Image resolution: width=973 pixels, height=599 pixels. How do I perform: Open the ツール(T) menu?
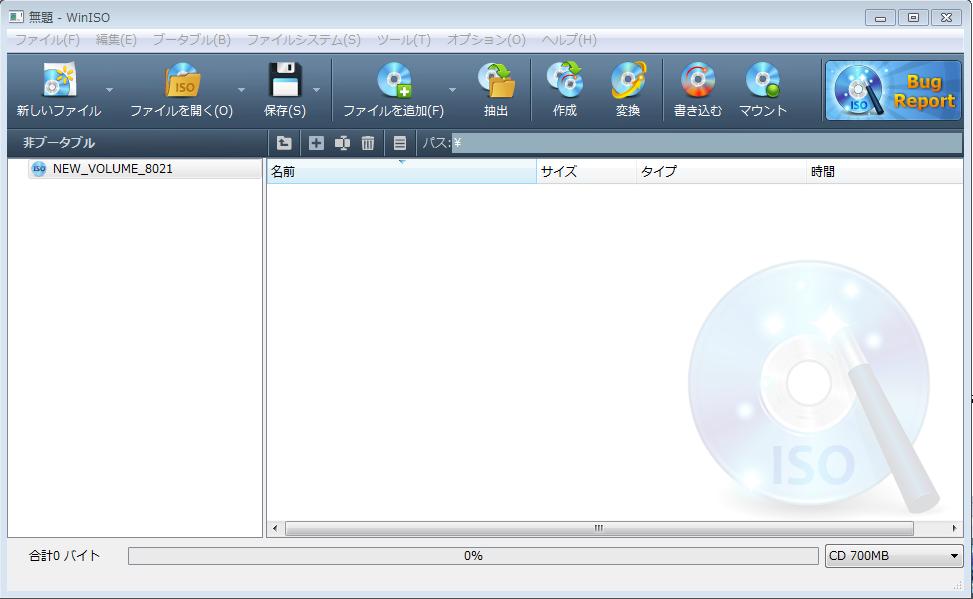click(x=404, y=40)
